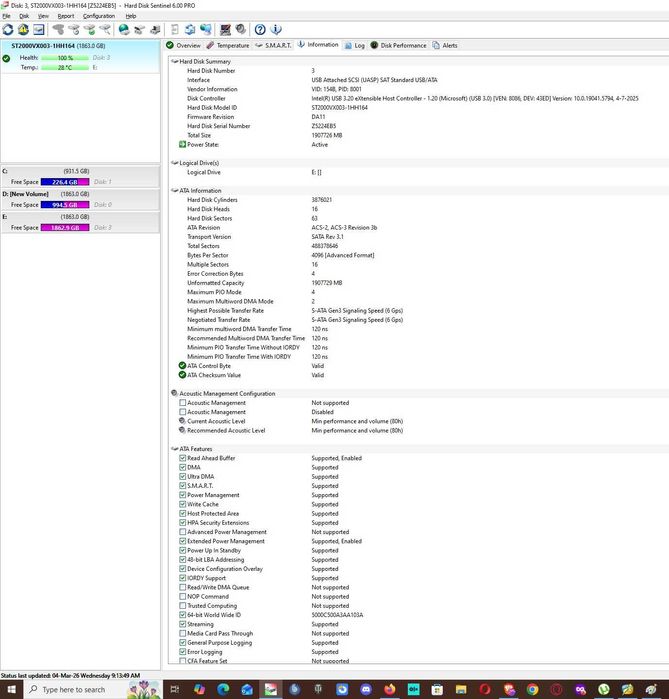Click the monitor configuration toolbar icon
Viewport: 669px width, 699px height.
point(225,29)
